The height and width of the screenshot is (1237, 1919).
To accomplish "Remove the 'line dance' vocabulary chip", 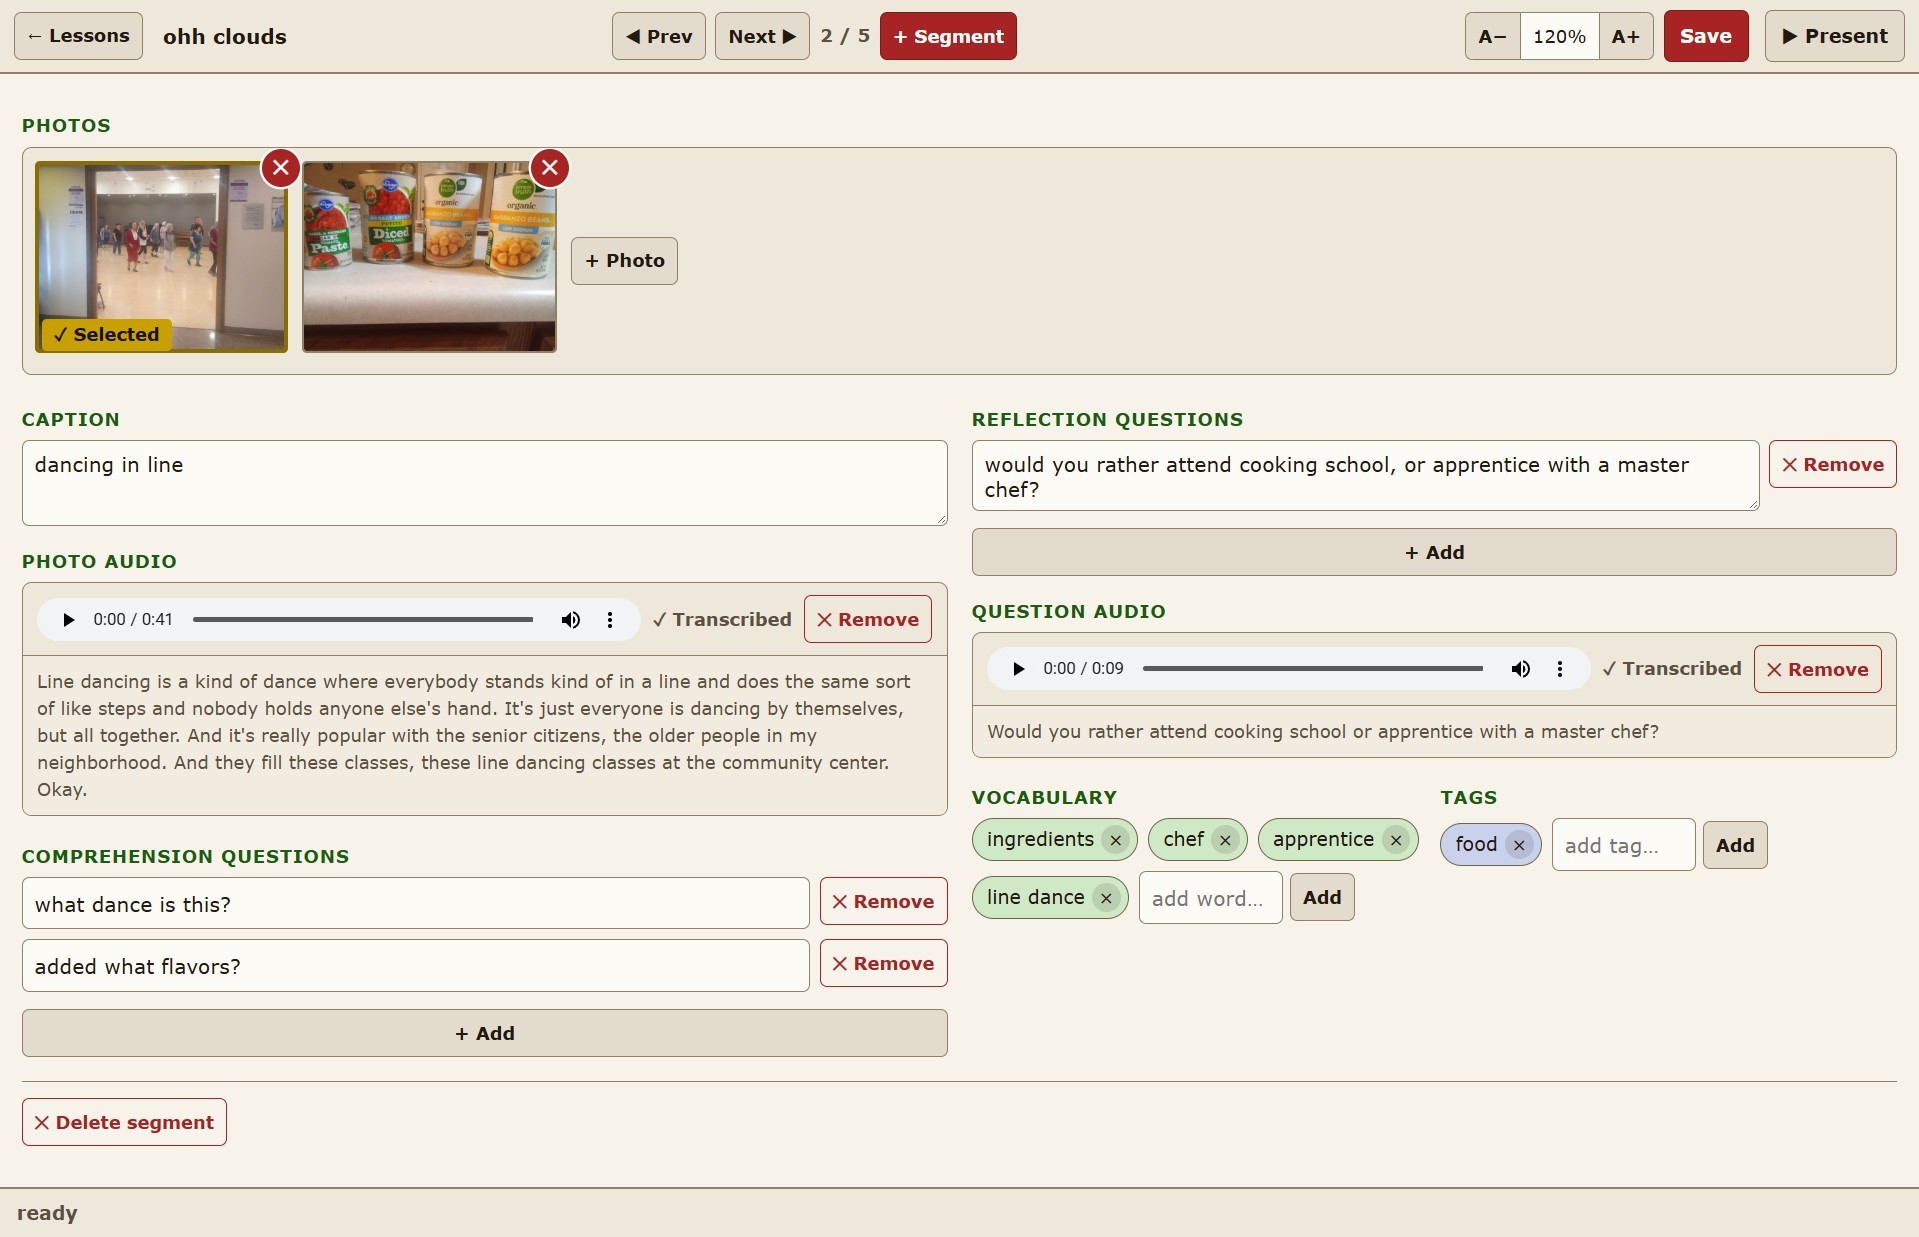I will (x=1106, y=899).
